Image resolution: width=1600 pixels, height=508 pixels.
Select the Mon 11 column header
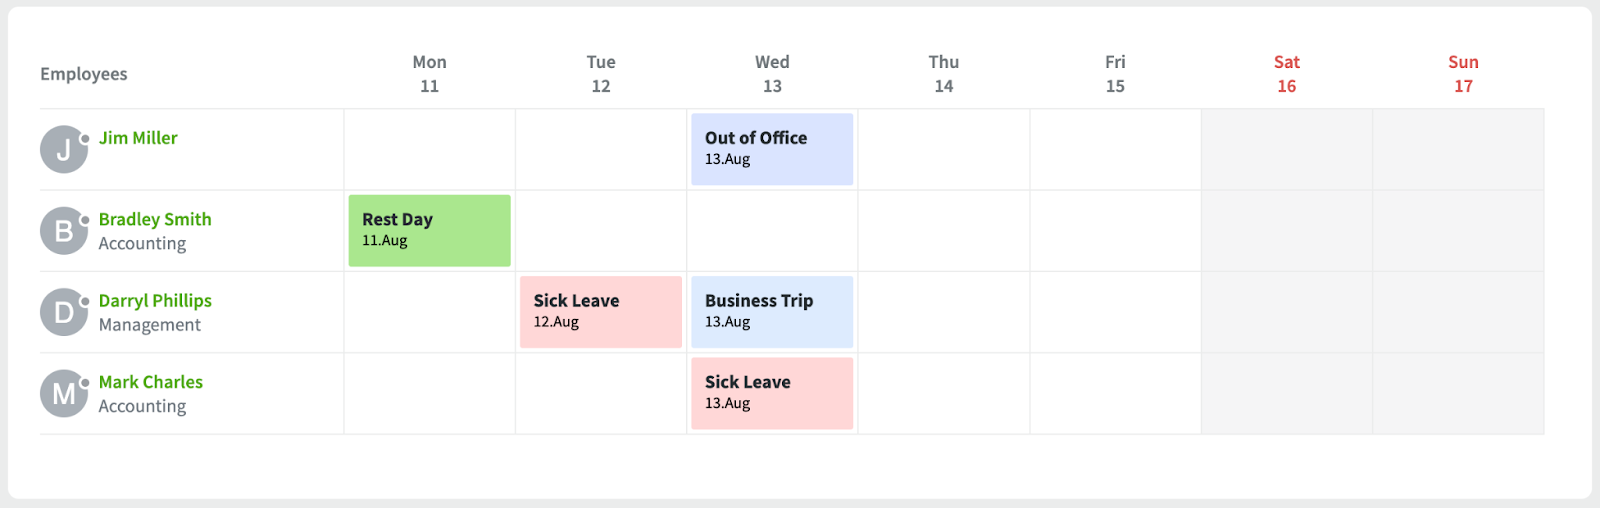[429, 74]
